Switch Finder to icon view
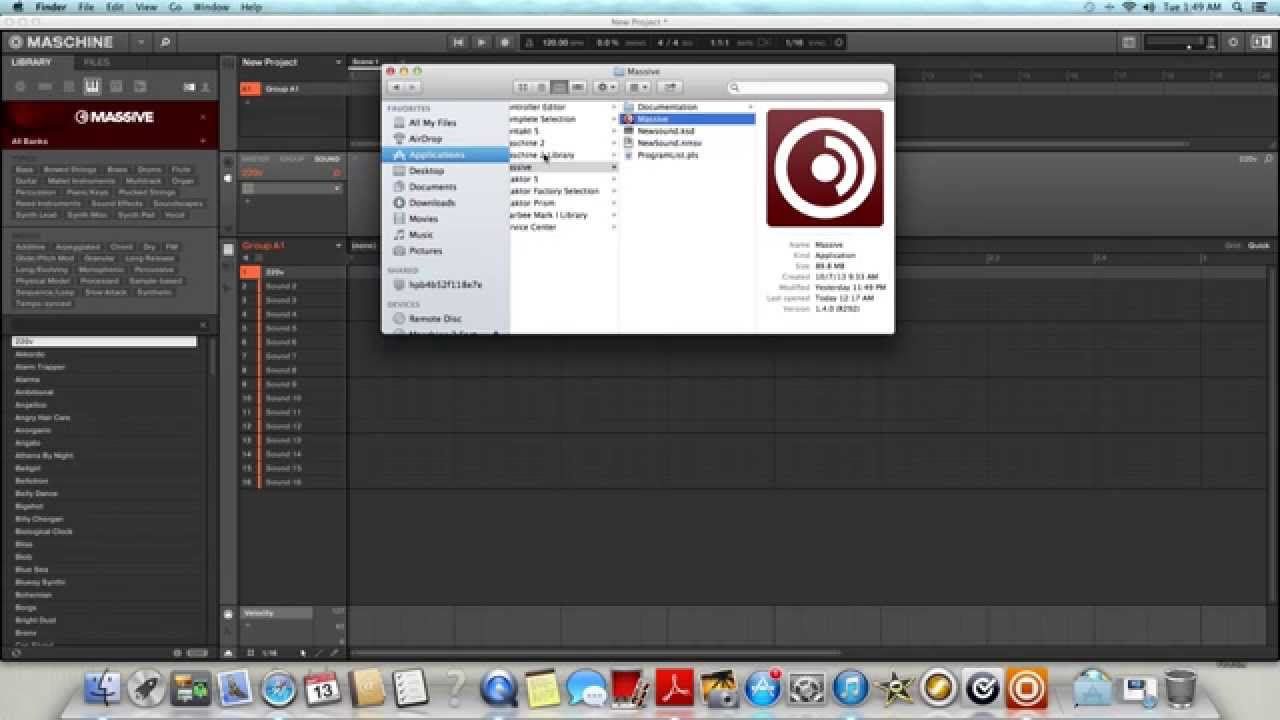Image resolution: width=1280 pixels, height=720 pixels. click(524, 88)
